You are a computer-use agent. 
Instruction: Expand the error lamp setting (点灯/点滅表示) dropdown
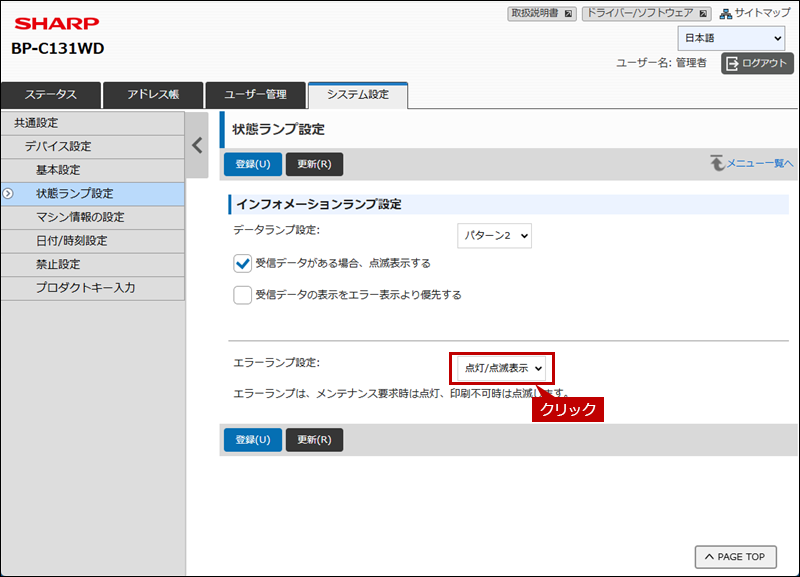(502, 368)
